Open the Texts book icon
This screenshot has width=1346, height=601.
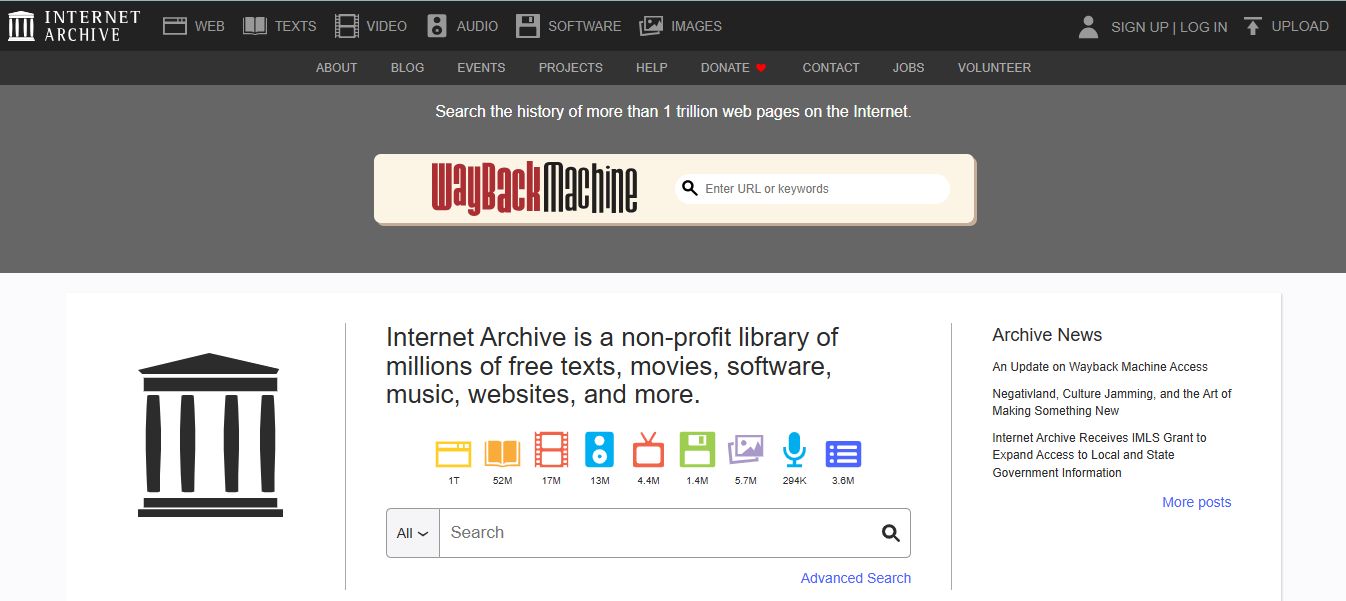(x=255, y=26)
